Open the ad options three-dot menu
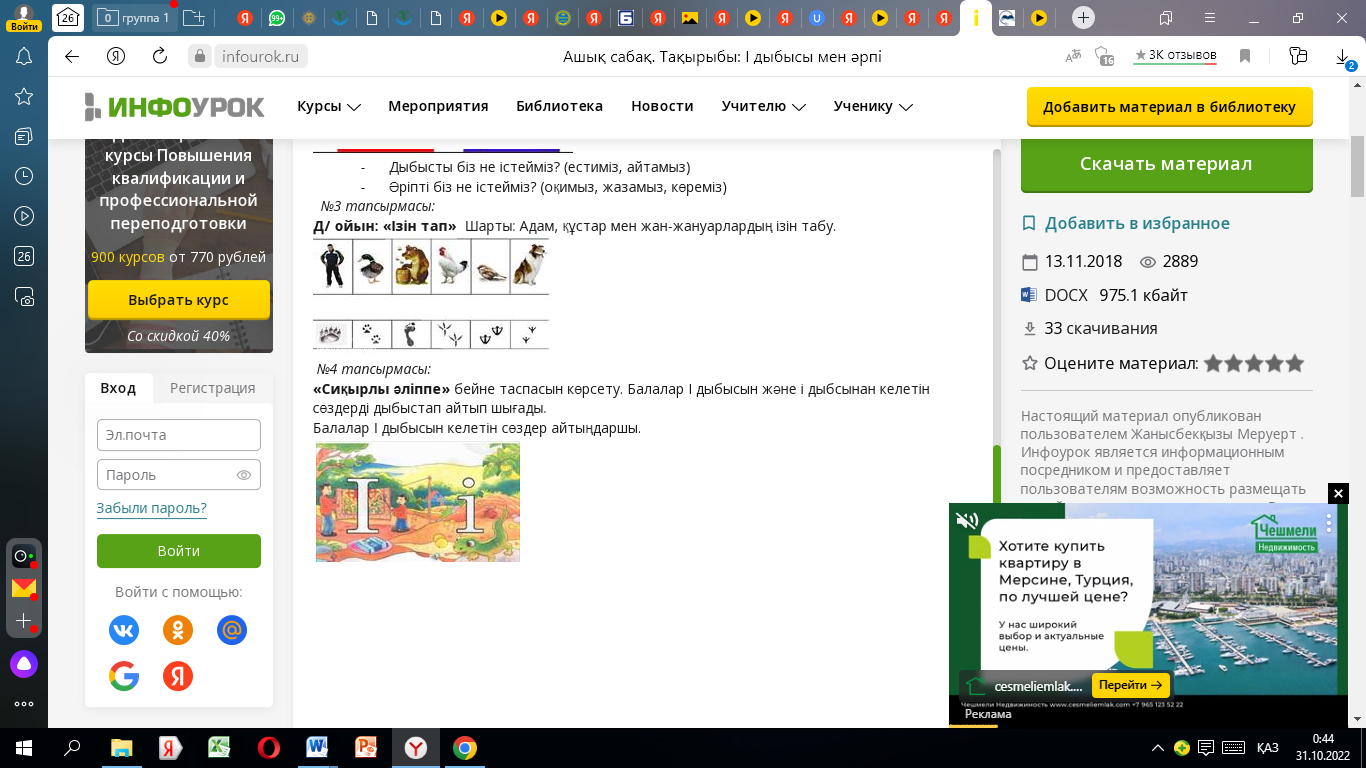 coord(1329,522)
